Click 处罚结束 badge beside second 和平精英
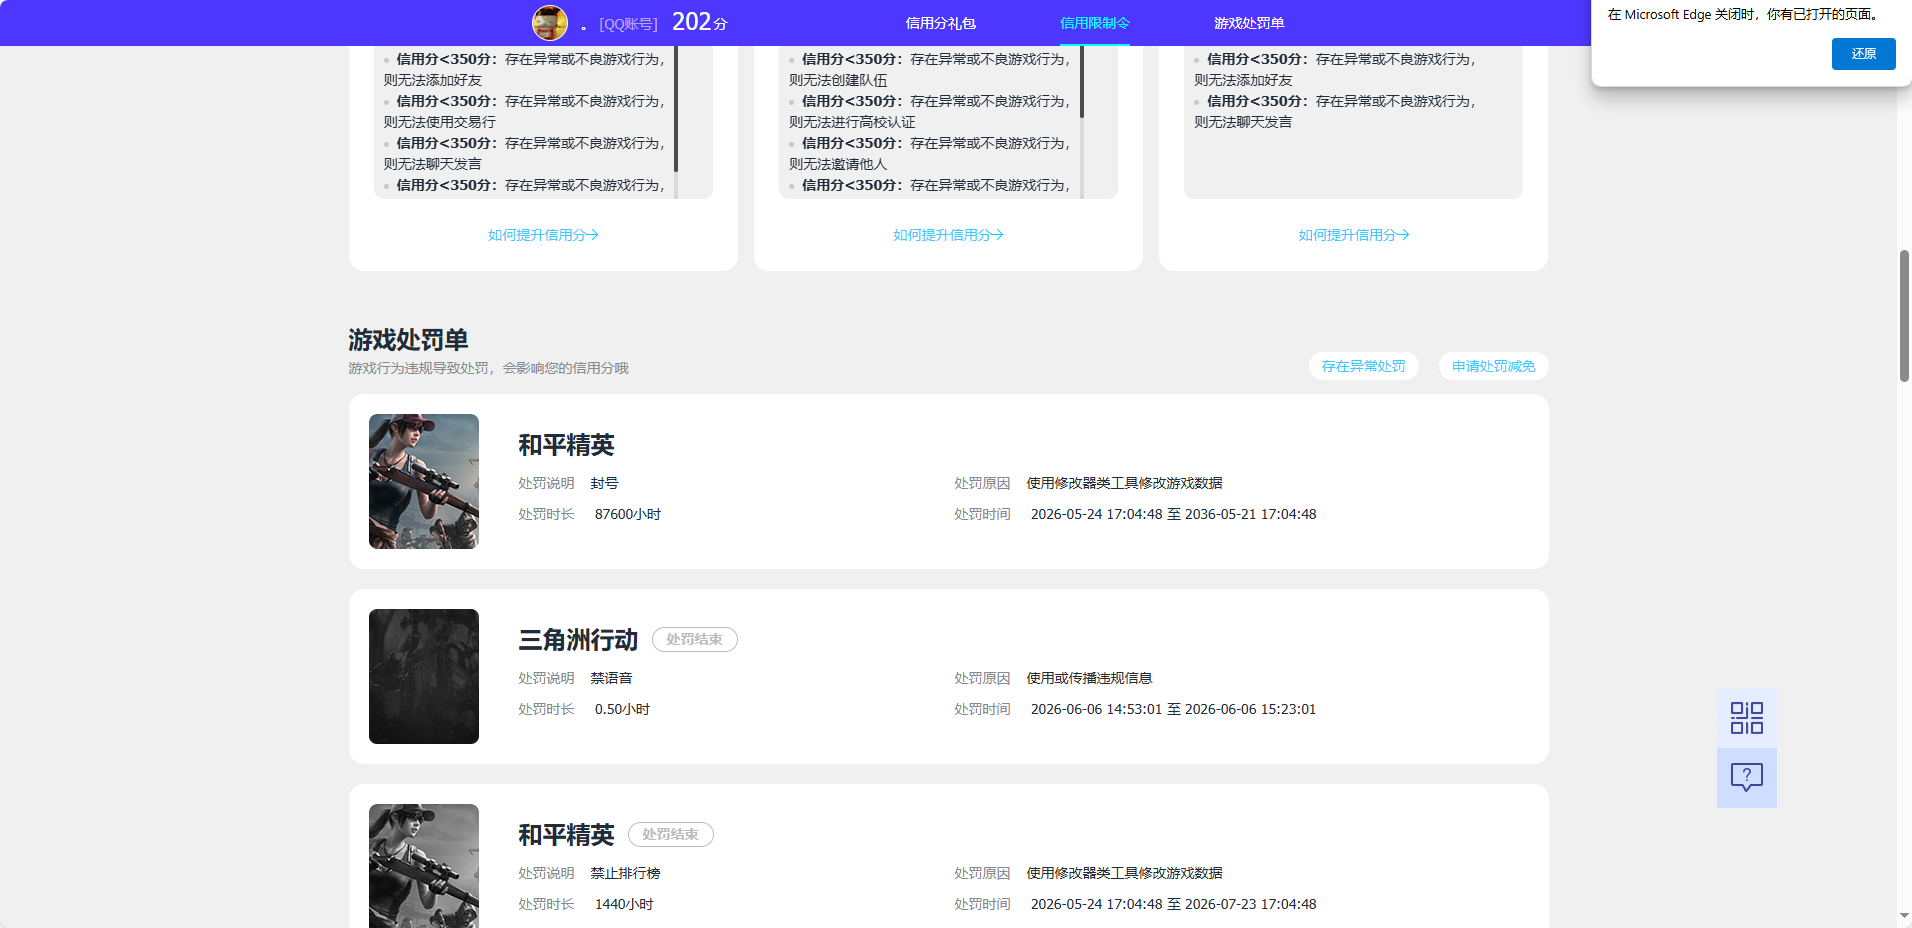The height and width of the screenshot is (928, 1912). [671, 834]
